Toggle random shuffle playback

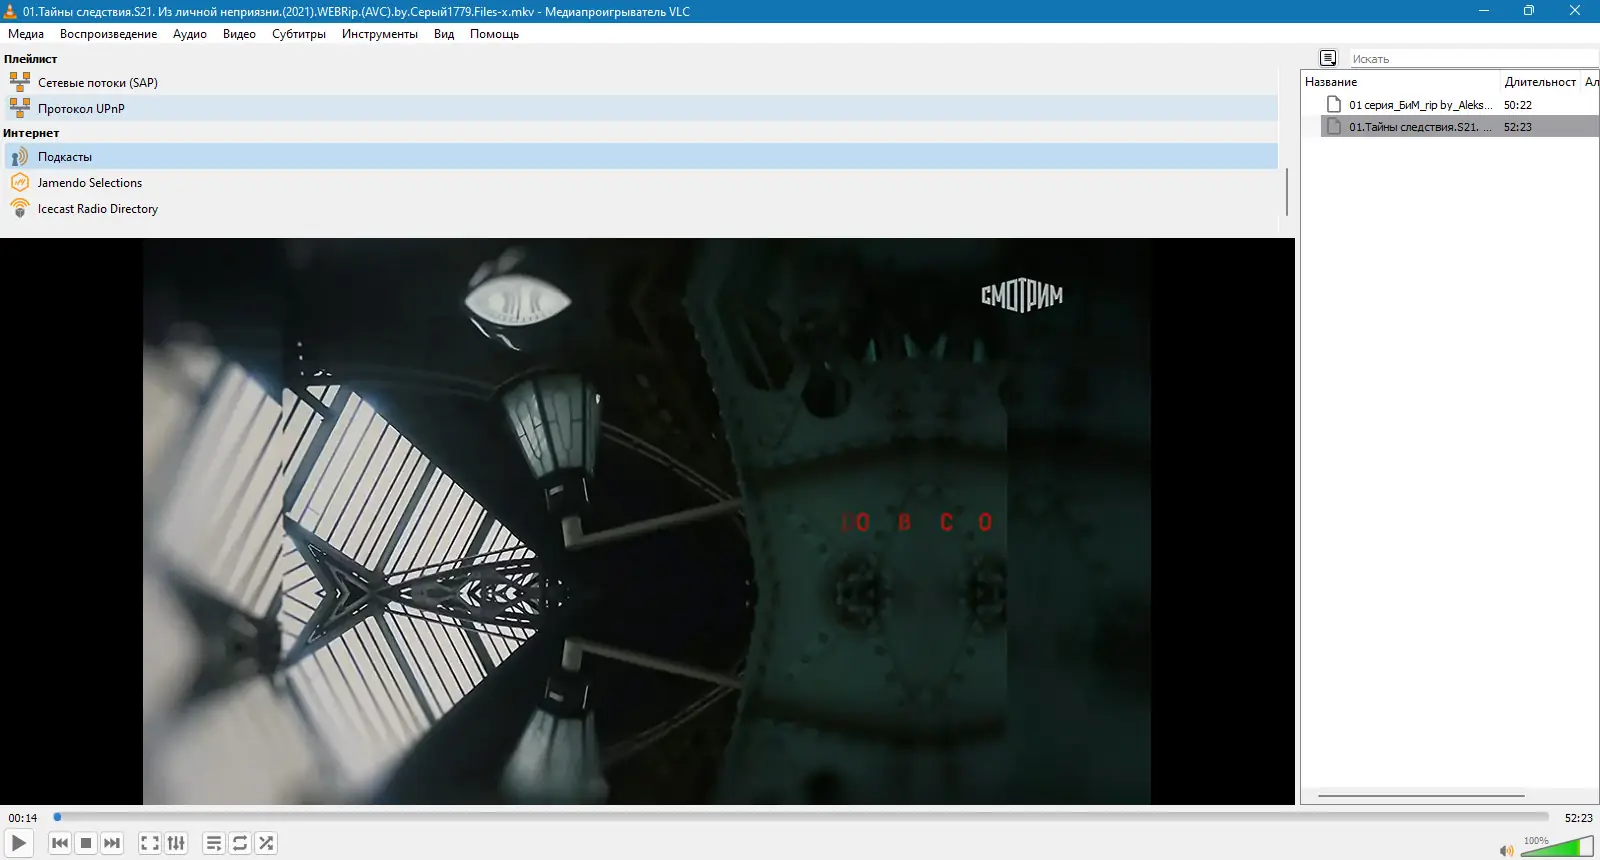pyautogui.click(x=266, y=843)
